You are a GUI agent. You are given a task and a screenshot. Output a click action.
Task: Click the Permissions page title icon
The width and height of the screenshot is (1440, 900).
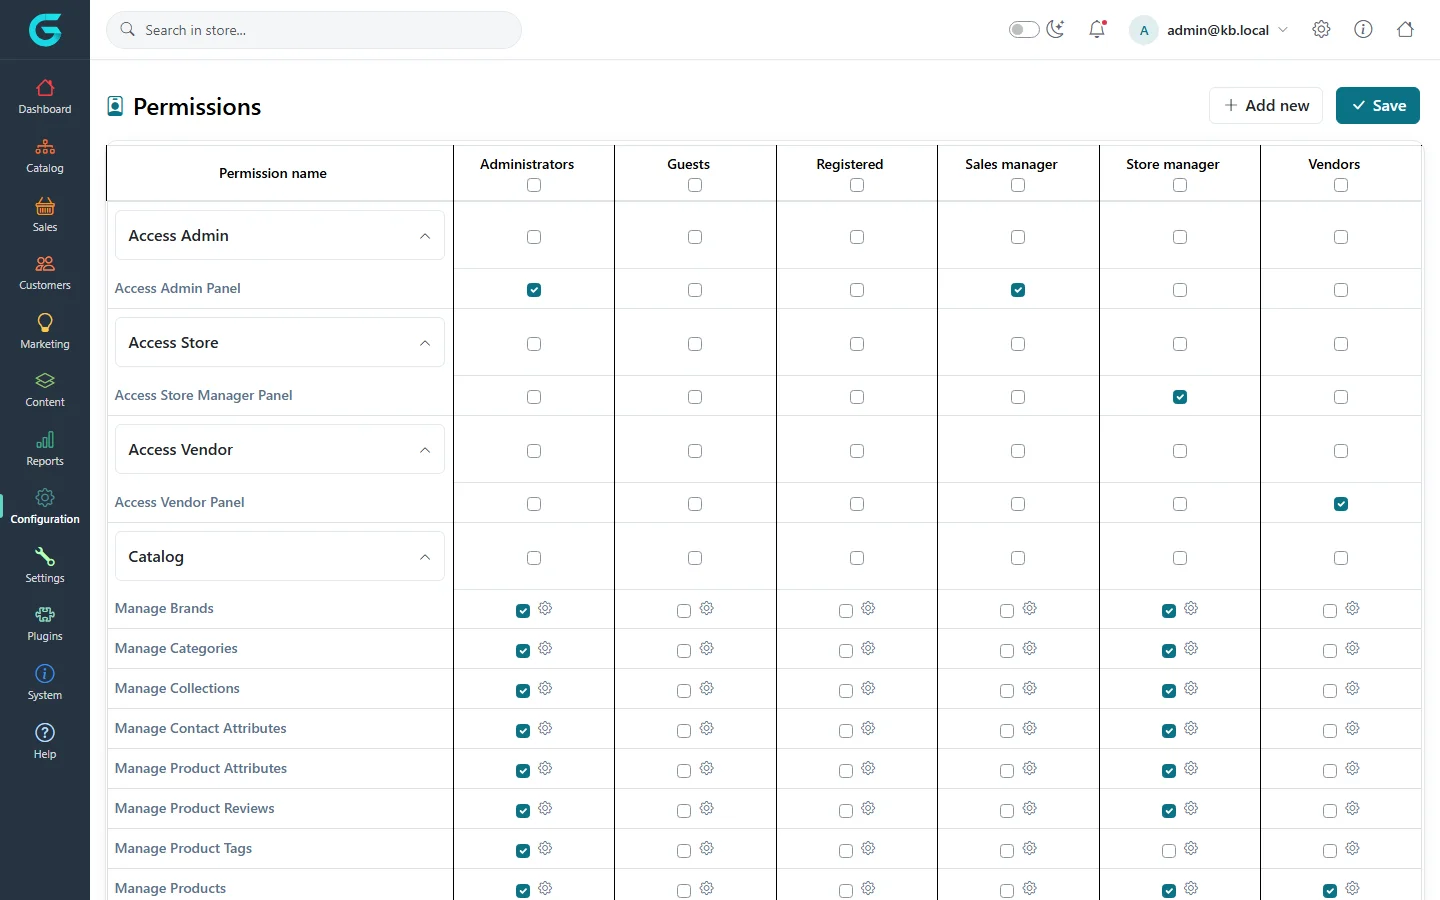(x=116, y=106)
